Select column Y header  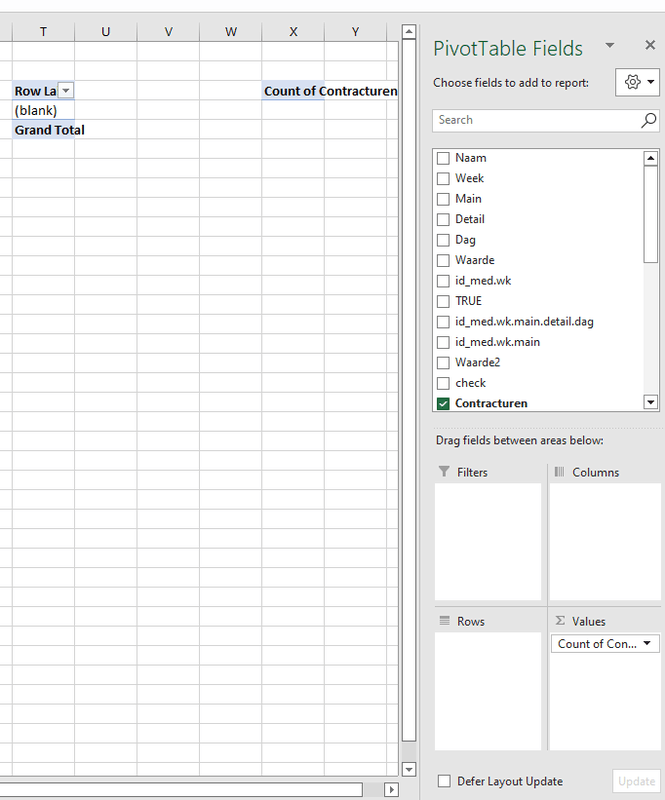pos(355,32)
